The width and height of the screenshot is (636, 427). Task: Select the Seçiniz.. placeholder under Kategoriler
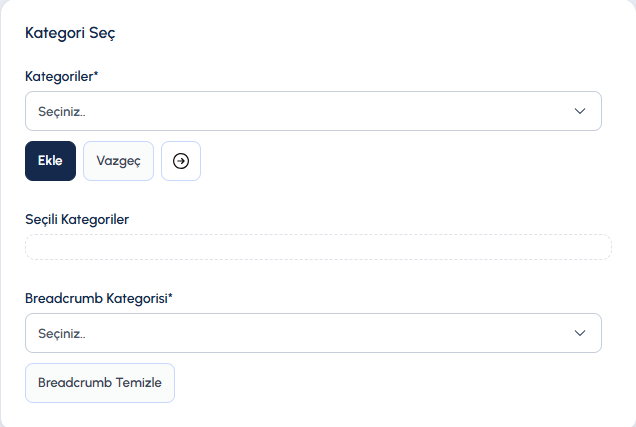[62, 112]
